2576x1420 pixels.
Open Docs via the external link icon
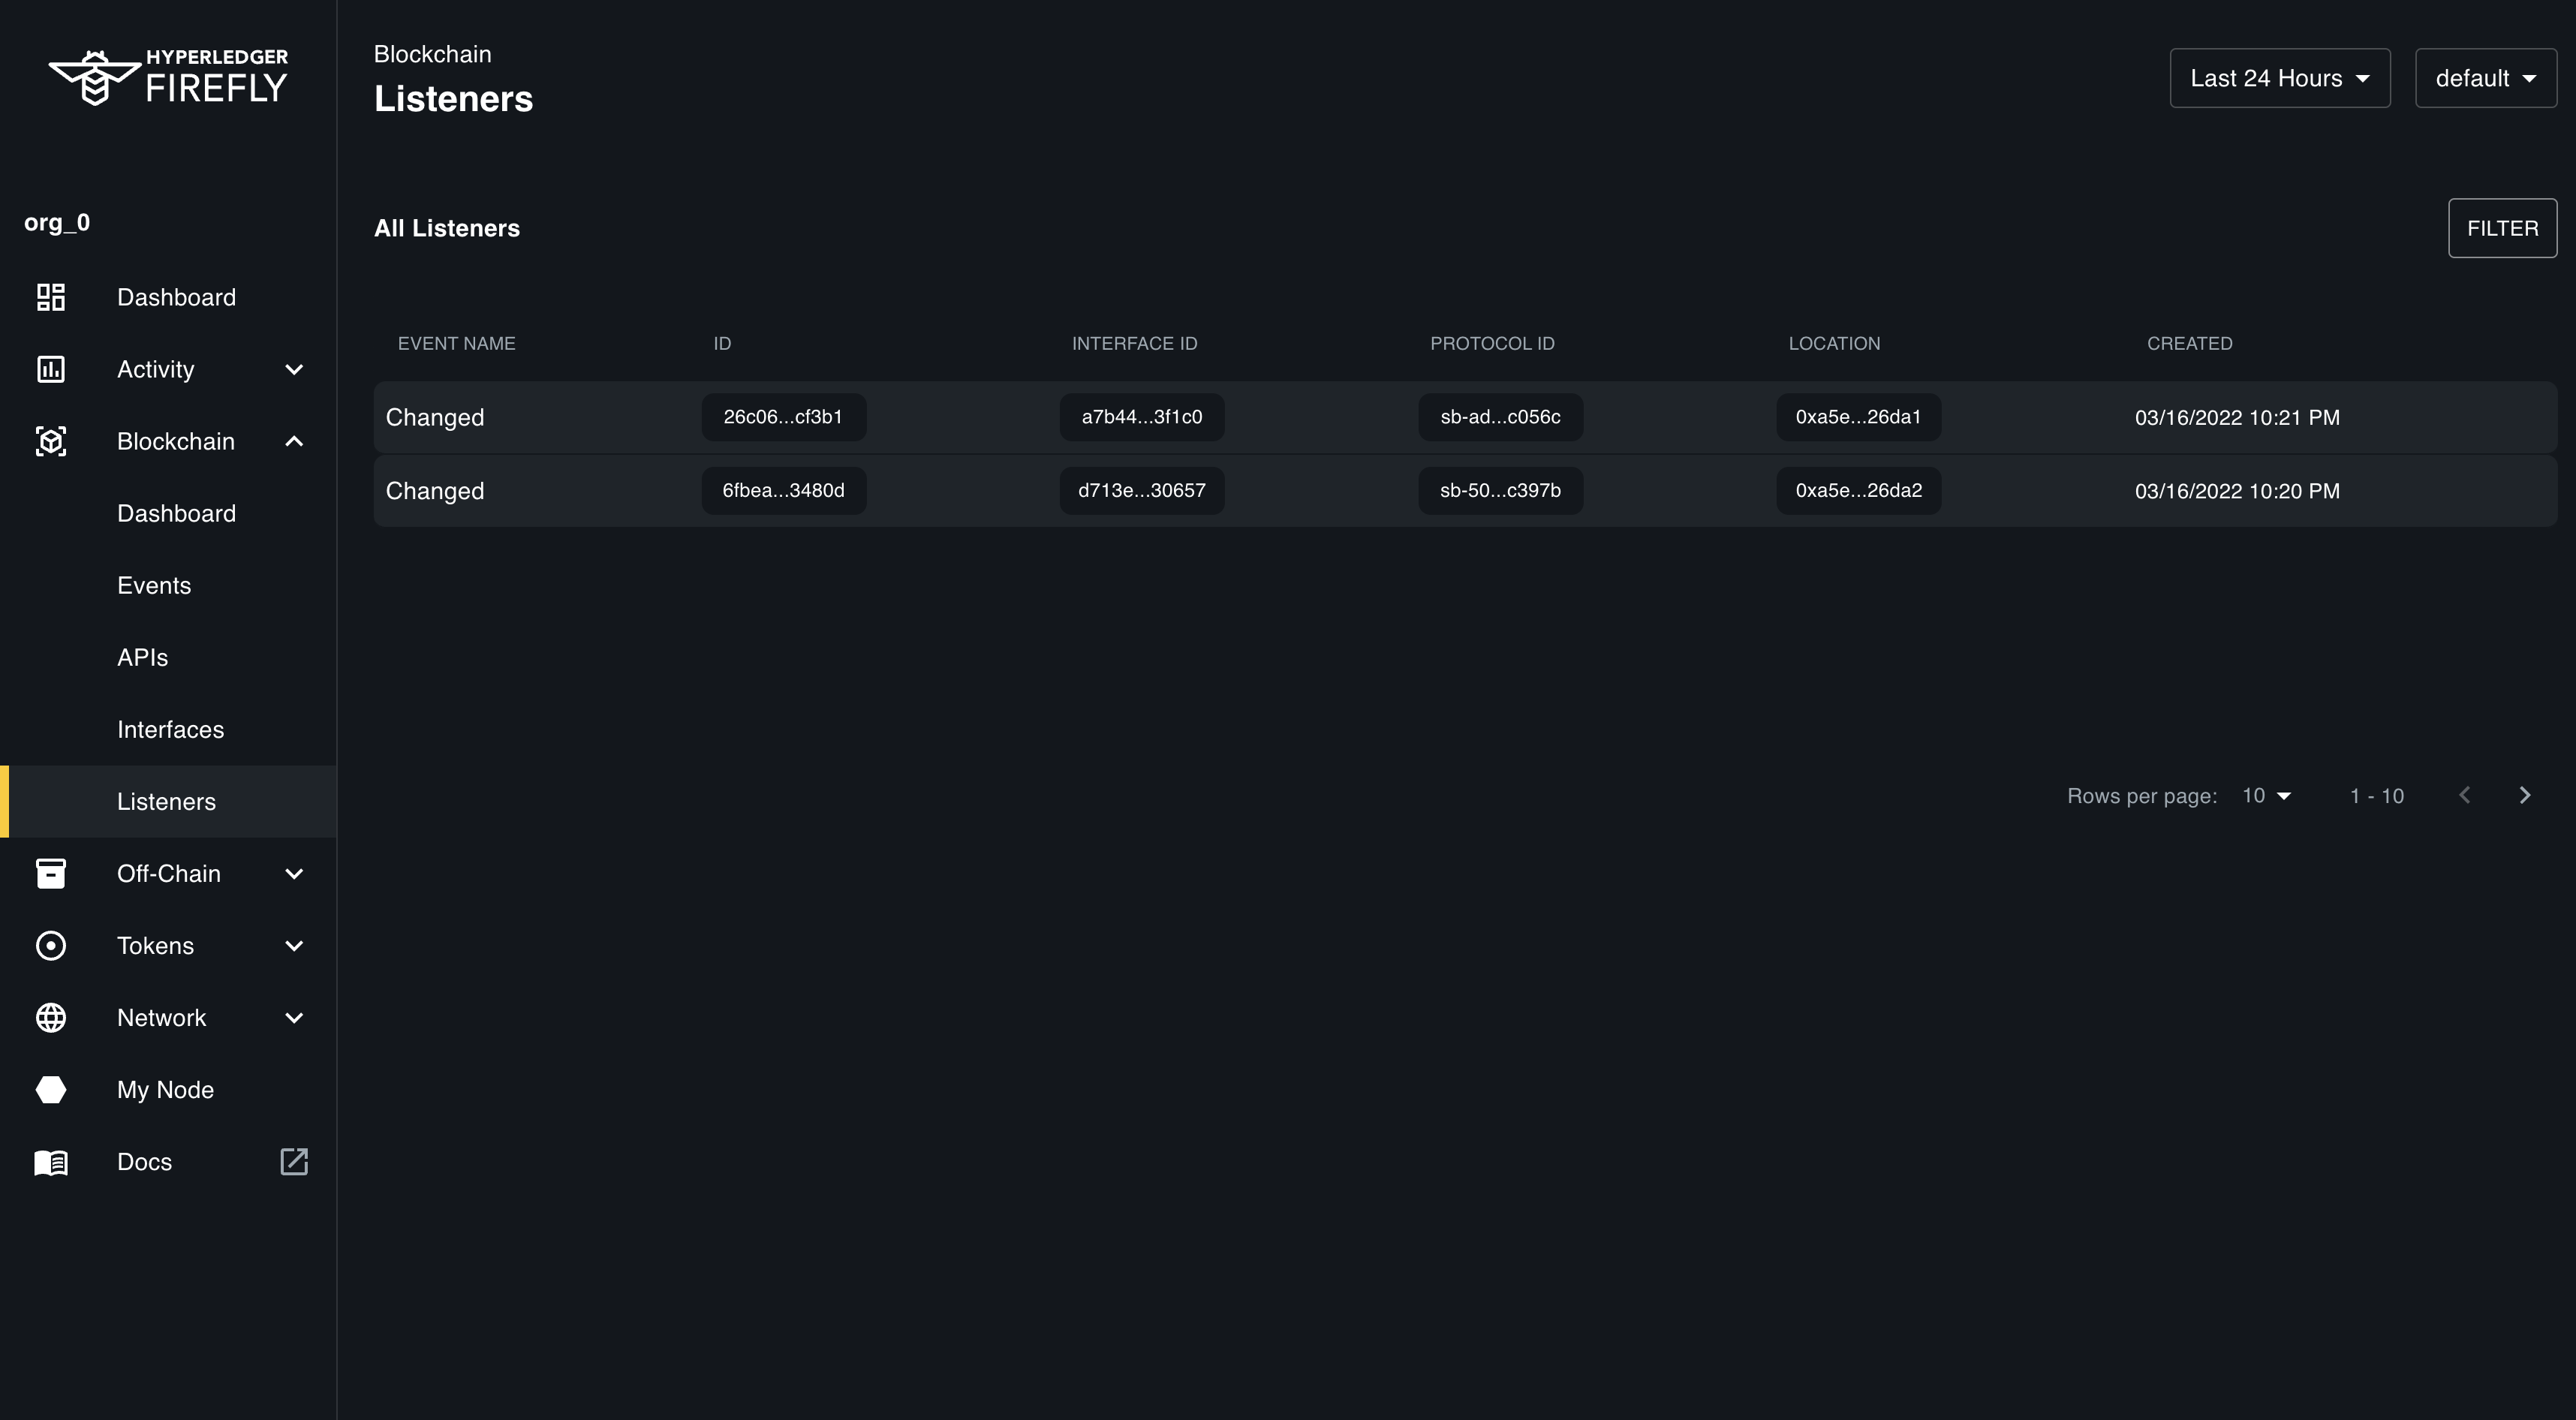pyautogui.click(x=294, y=1162)
